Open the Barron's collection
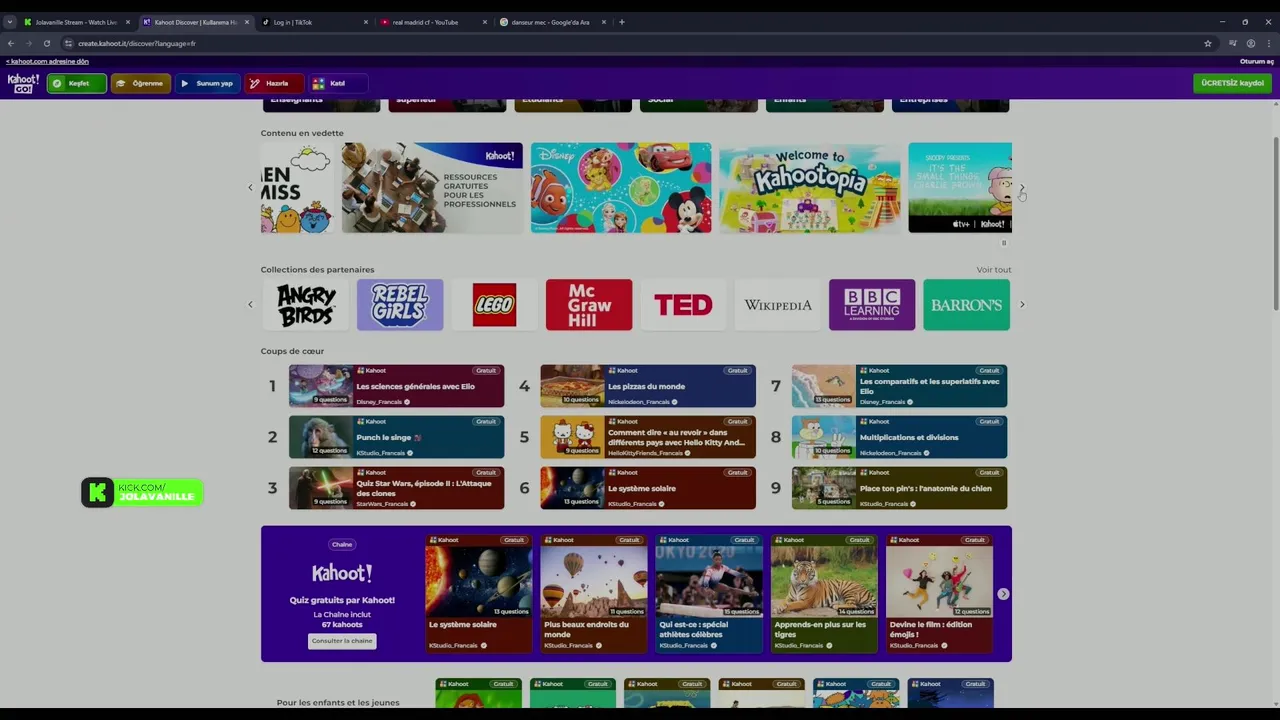 coord(966,305)
